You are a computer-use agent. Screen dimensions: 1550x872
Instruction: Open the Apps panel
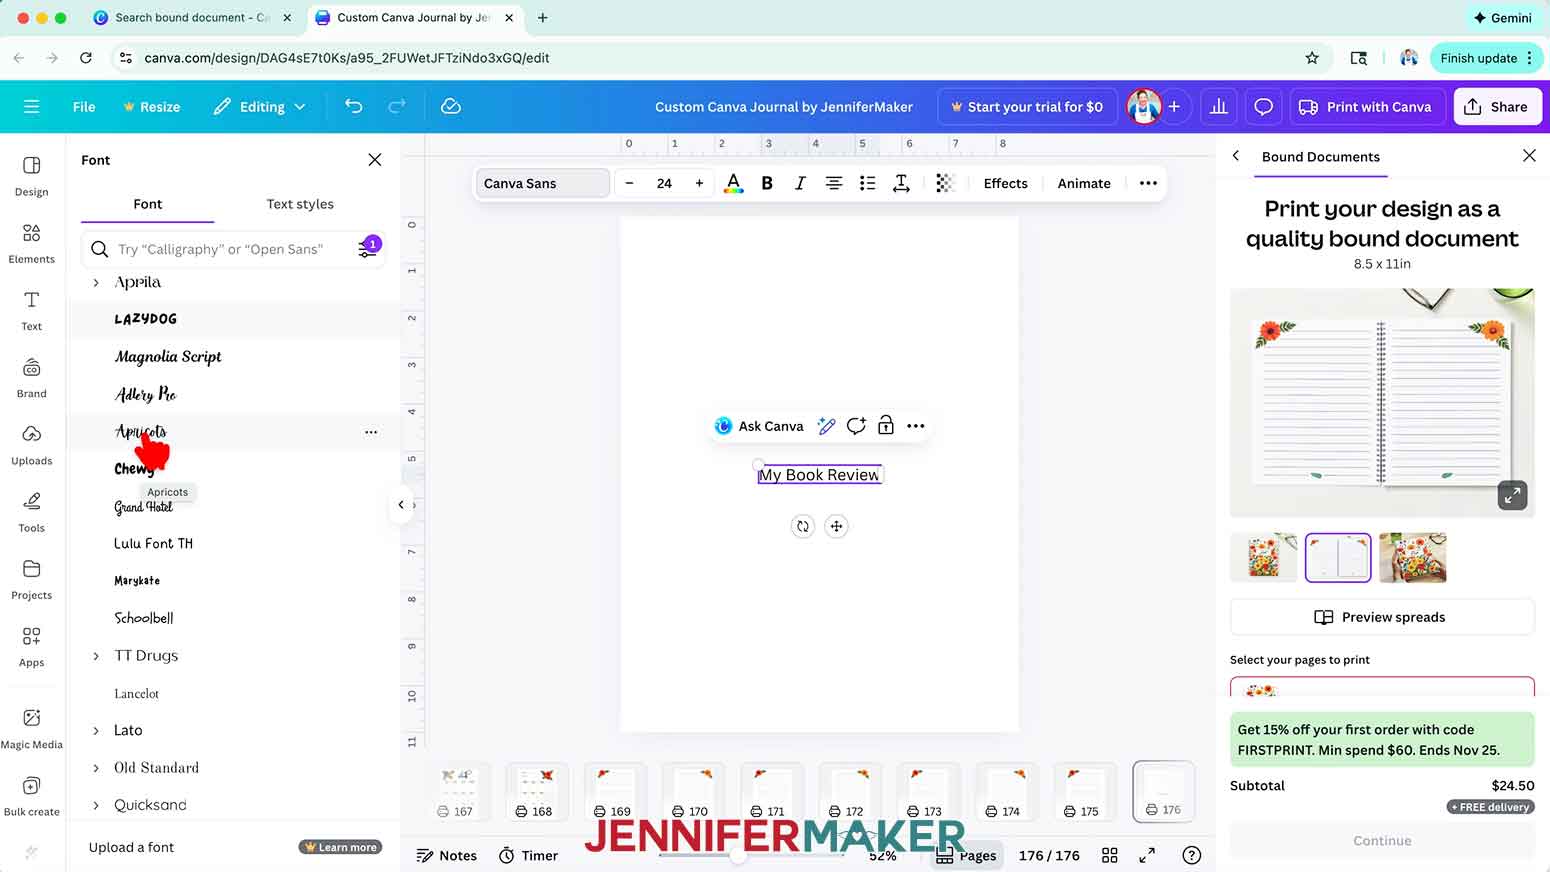click(31, 646)
